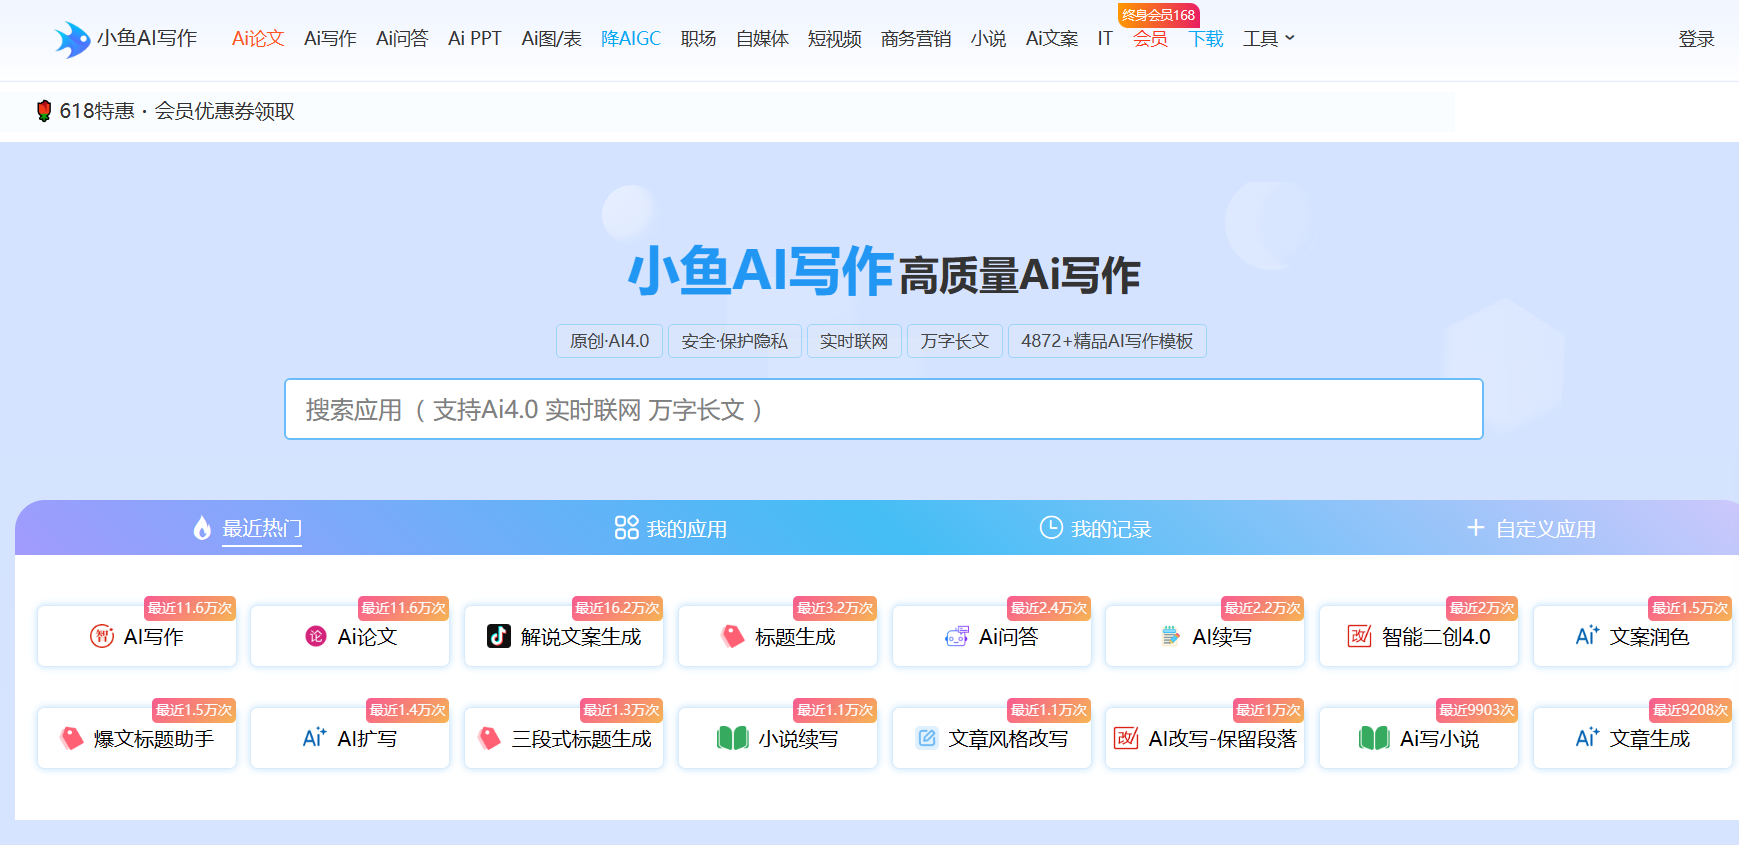
Task: Click the red rose icon by 618特惠
Action: (44, 111)
